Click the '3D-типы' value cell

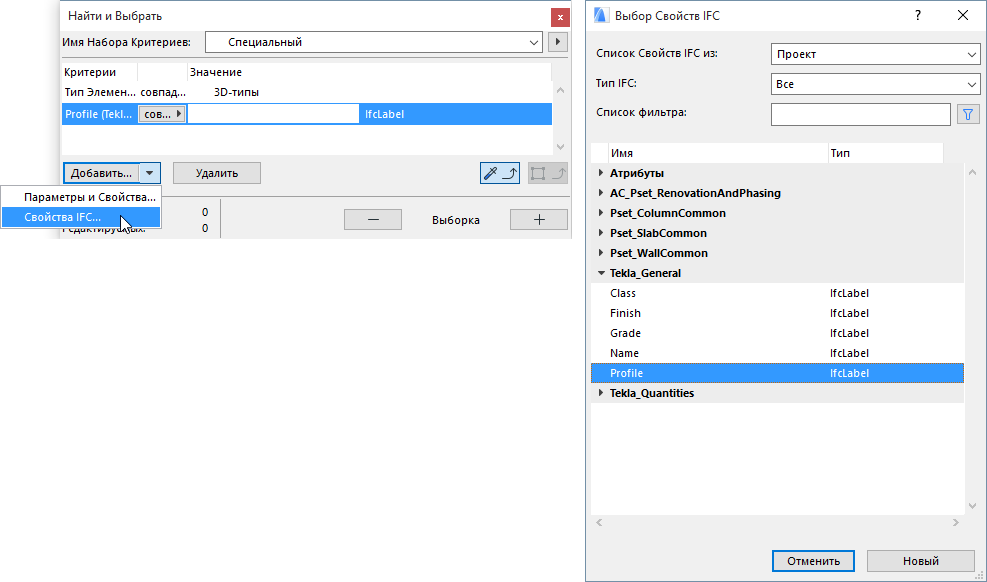pyautogui.click(x=236, y=92)
